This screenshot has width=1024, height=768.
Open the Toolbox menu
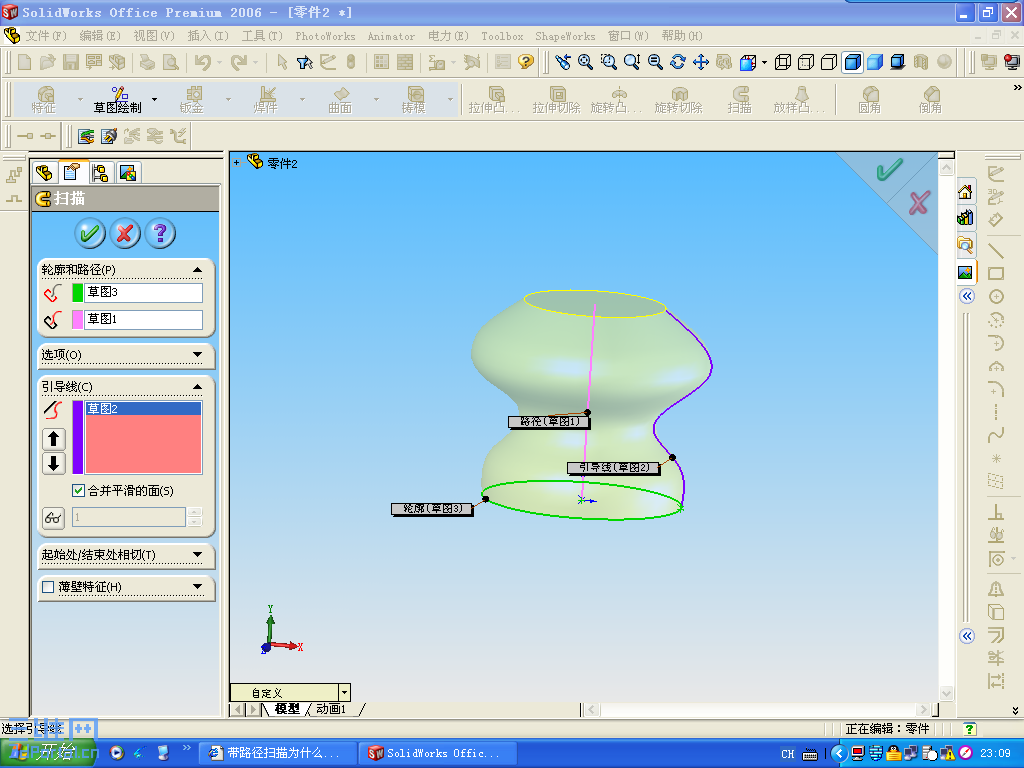502,36
